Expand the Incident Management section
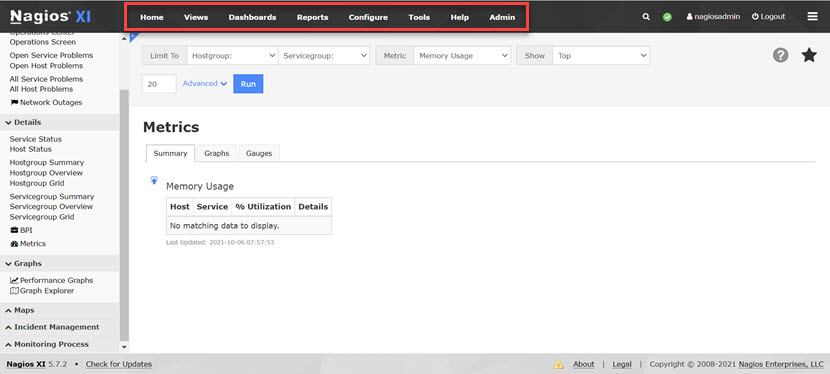Viewport: 830px width, 374px height. pyautogui.click(x=59, y=327)
